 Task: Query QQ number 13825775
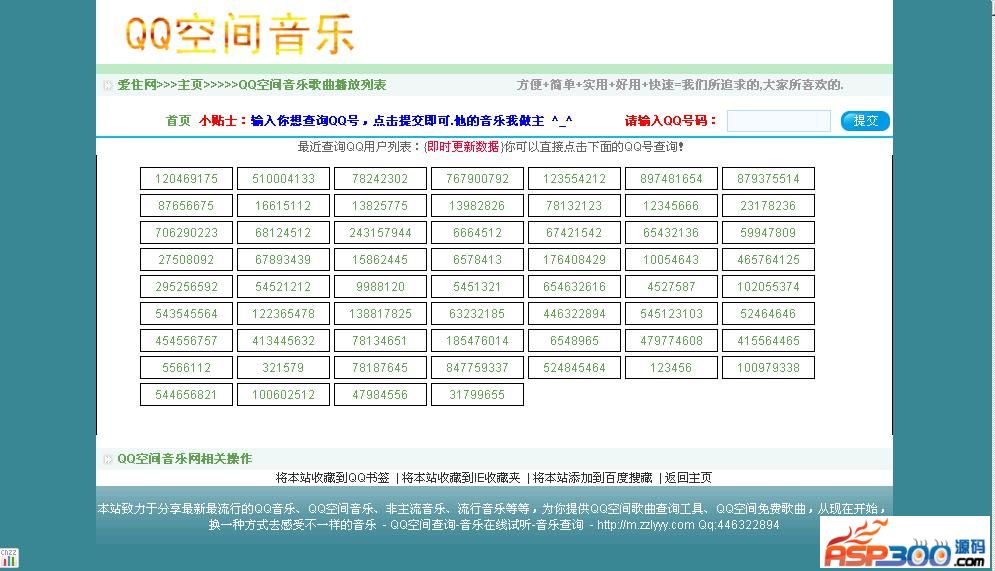click(381, 206)
